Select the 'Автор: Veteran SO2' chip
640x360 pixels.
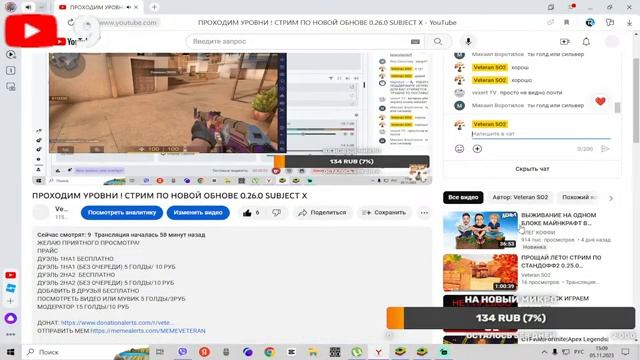(520, 198)
